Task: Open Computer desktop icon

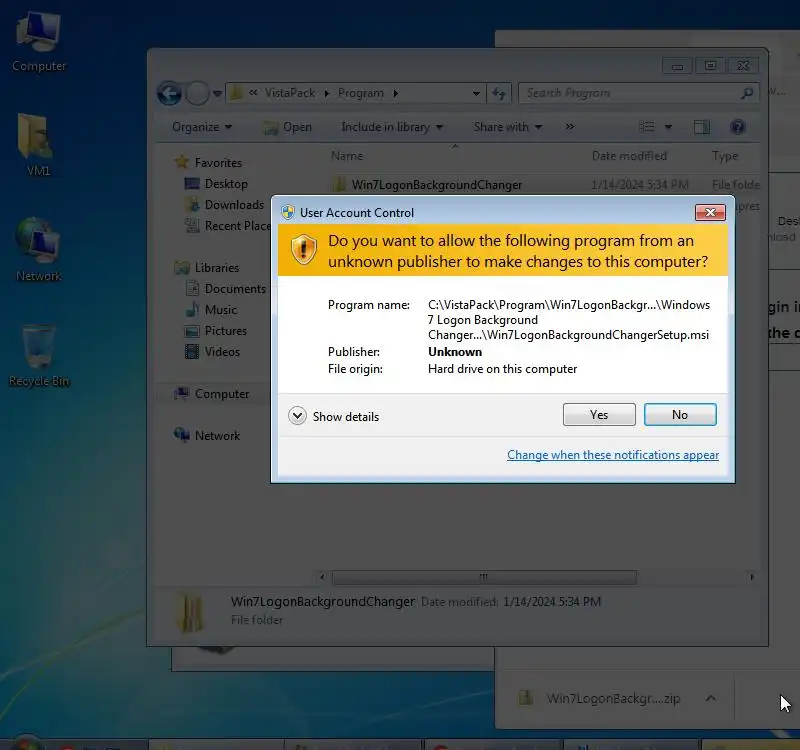Action: [x=39, y=43]
